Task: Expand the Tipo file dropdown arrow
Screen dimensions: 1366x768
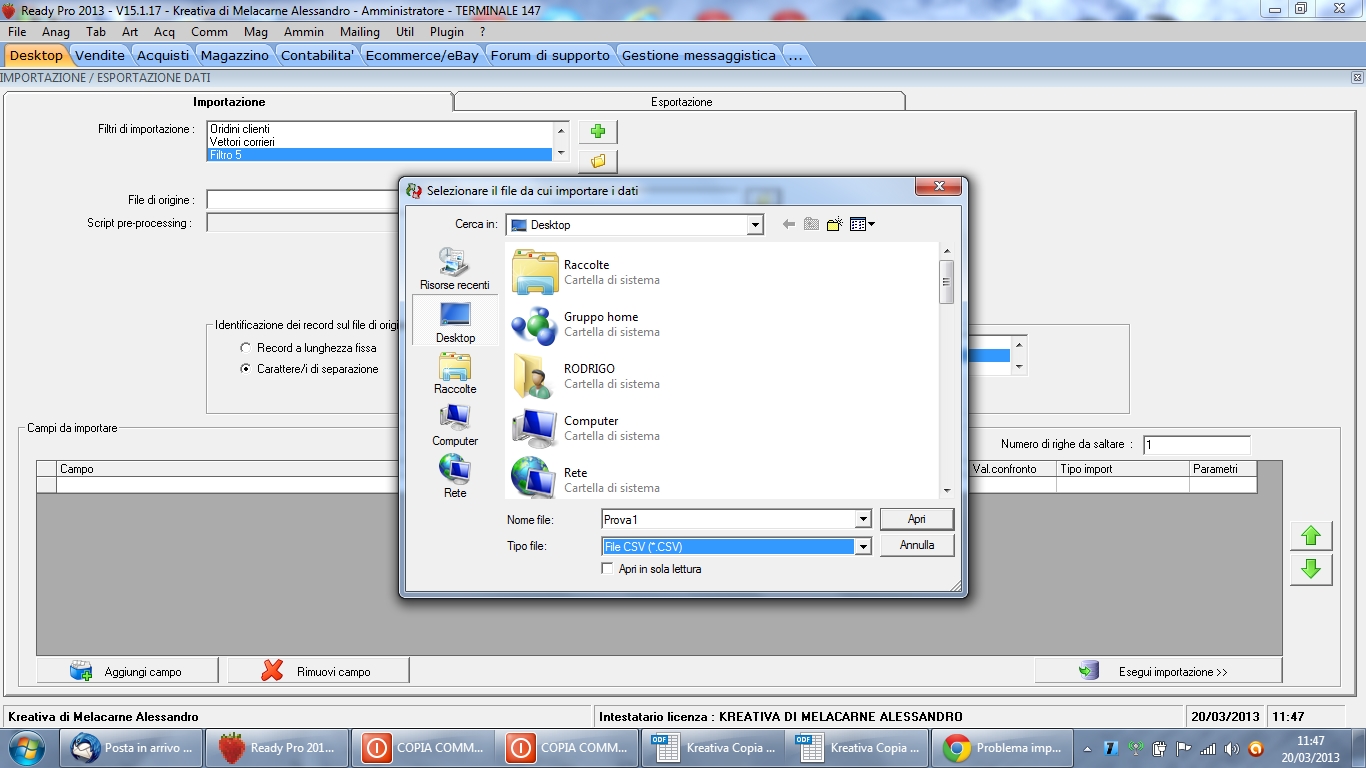Action: click(x=863, y=547)
